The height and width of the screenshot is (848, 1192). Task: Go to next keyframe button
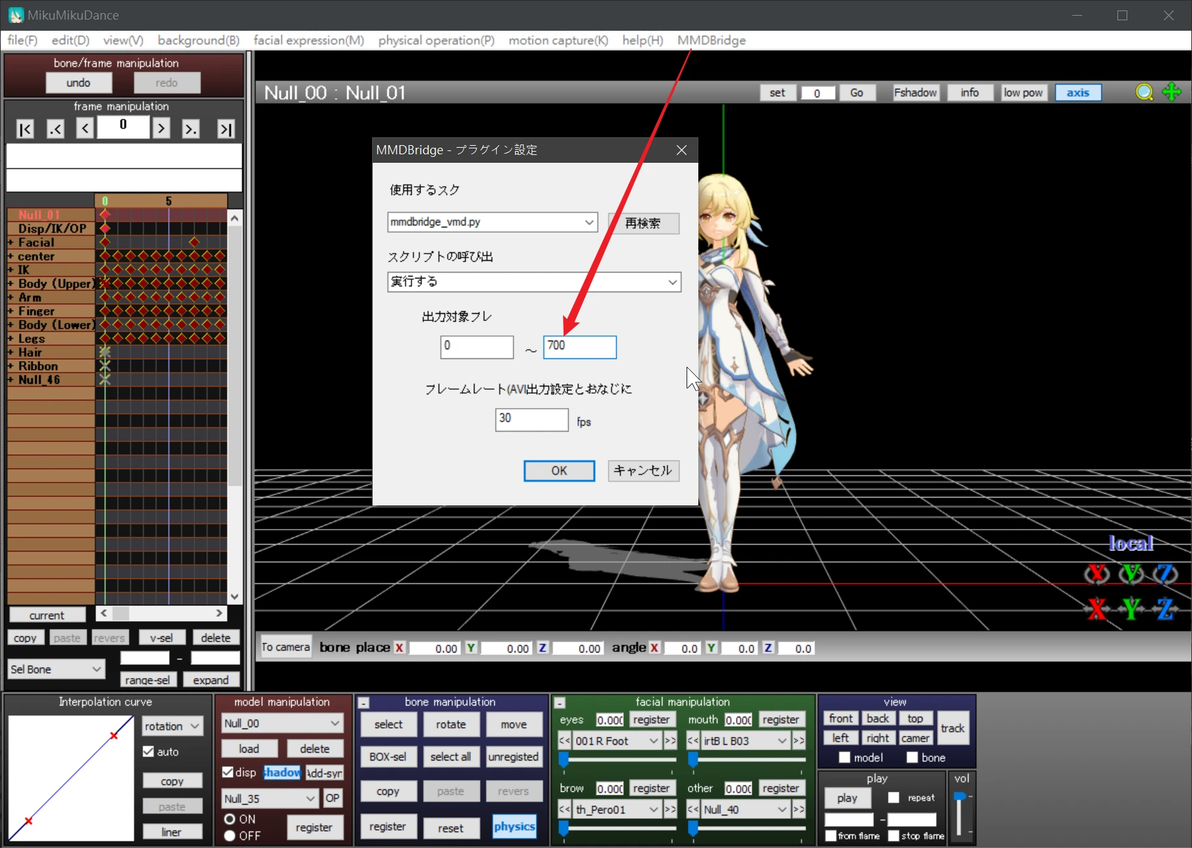click(191, 129)
